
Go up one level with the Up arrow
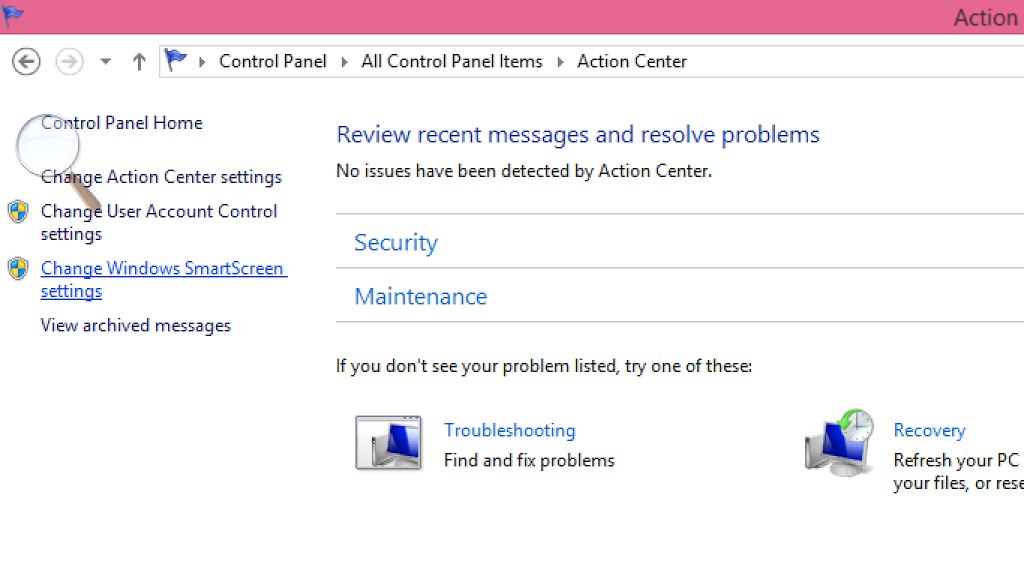139,62
